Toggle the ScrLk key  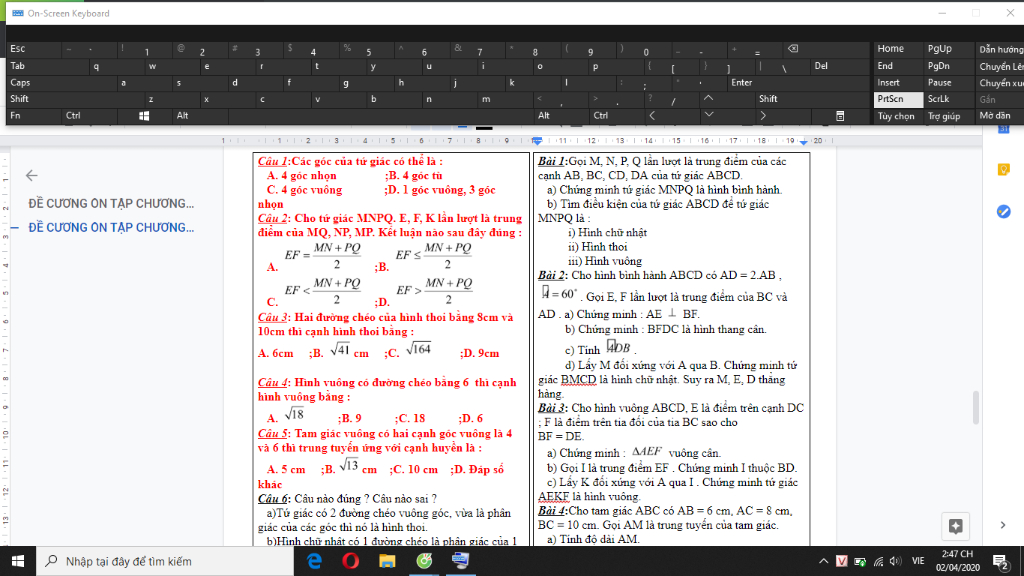[x=948, y=99]
